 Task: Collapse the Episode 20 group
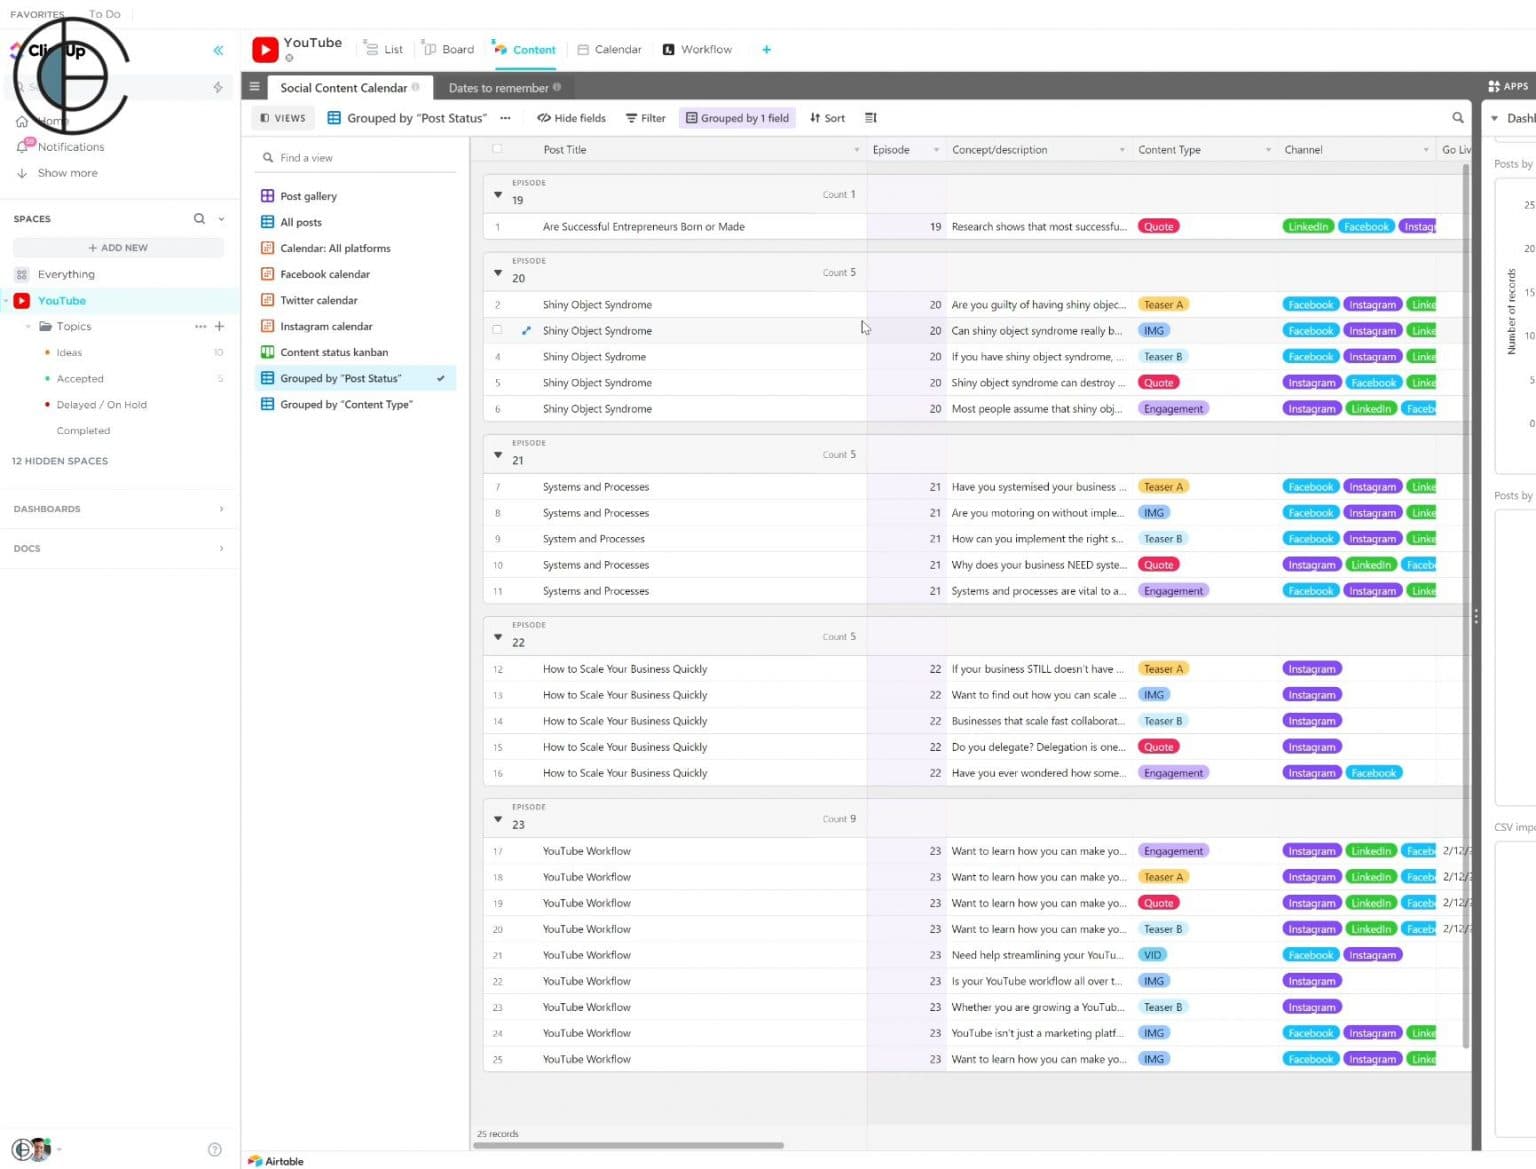[498, 272]
